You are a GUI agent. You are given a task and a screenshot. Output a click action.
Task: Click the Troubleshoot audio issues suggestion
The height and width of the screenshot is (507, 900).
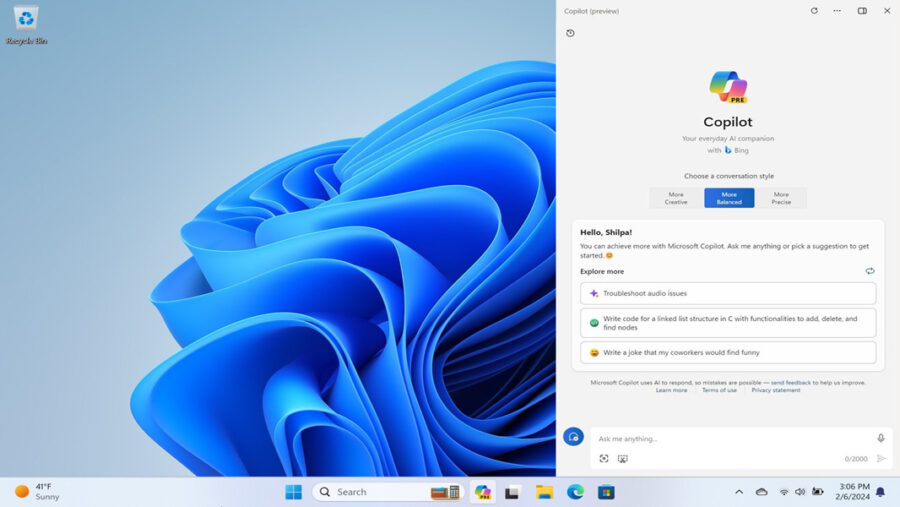[728, 293]
